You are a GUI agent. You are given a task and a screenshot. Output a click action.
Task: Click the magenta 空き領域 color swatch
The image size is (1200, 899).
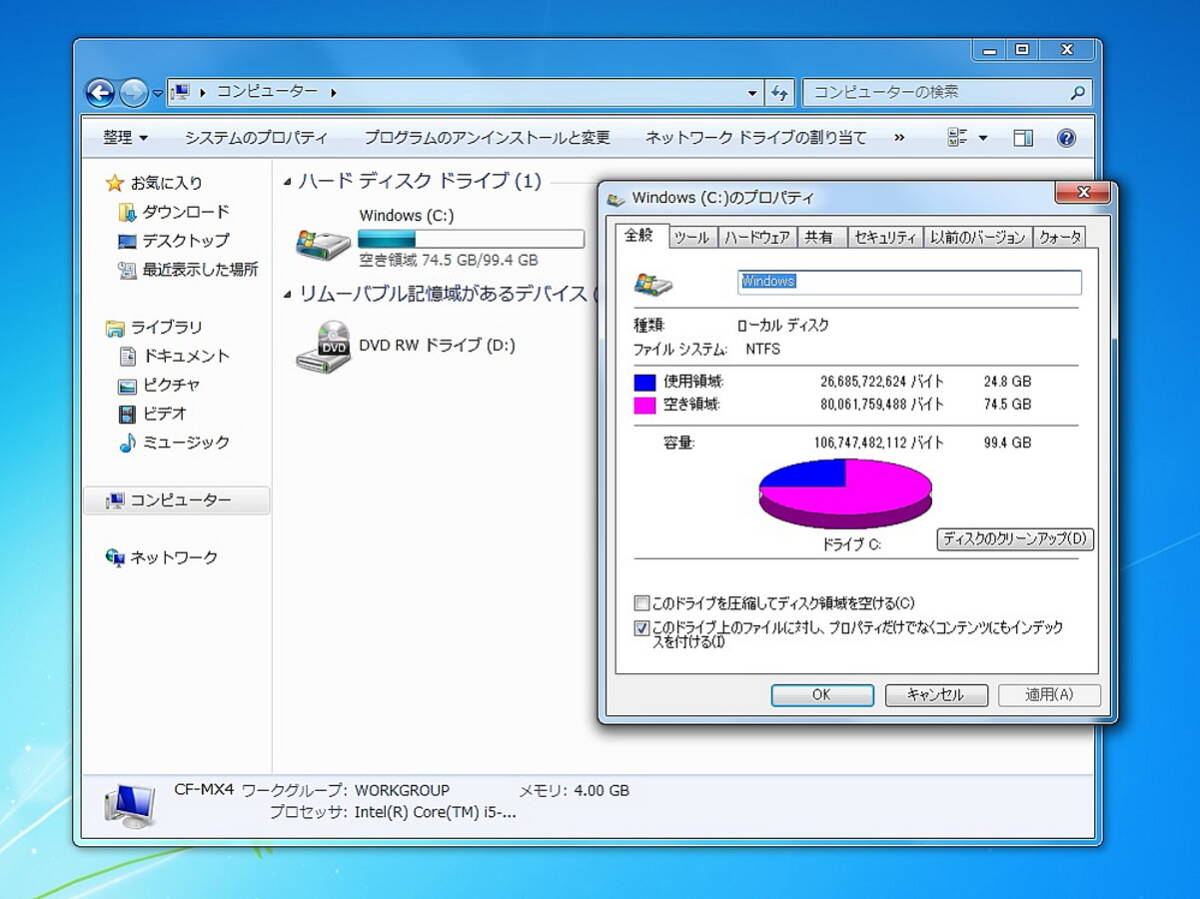[x=645, y=405]
